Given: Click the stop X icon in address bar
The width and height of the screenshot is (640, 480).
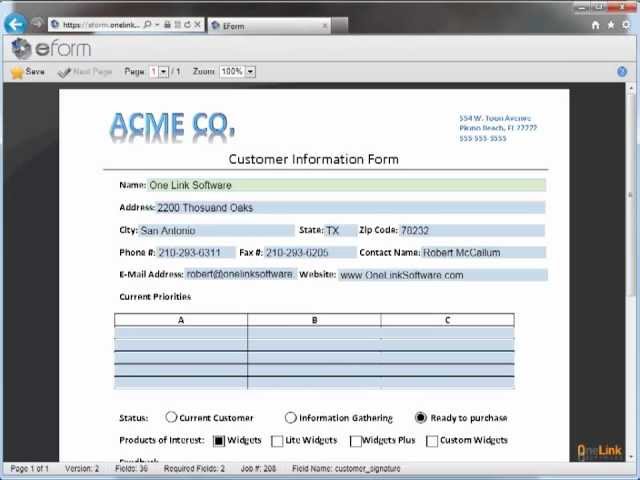Looking at the screenshot, I should click(x=197, y=24).
